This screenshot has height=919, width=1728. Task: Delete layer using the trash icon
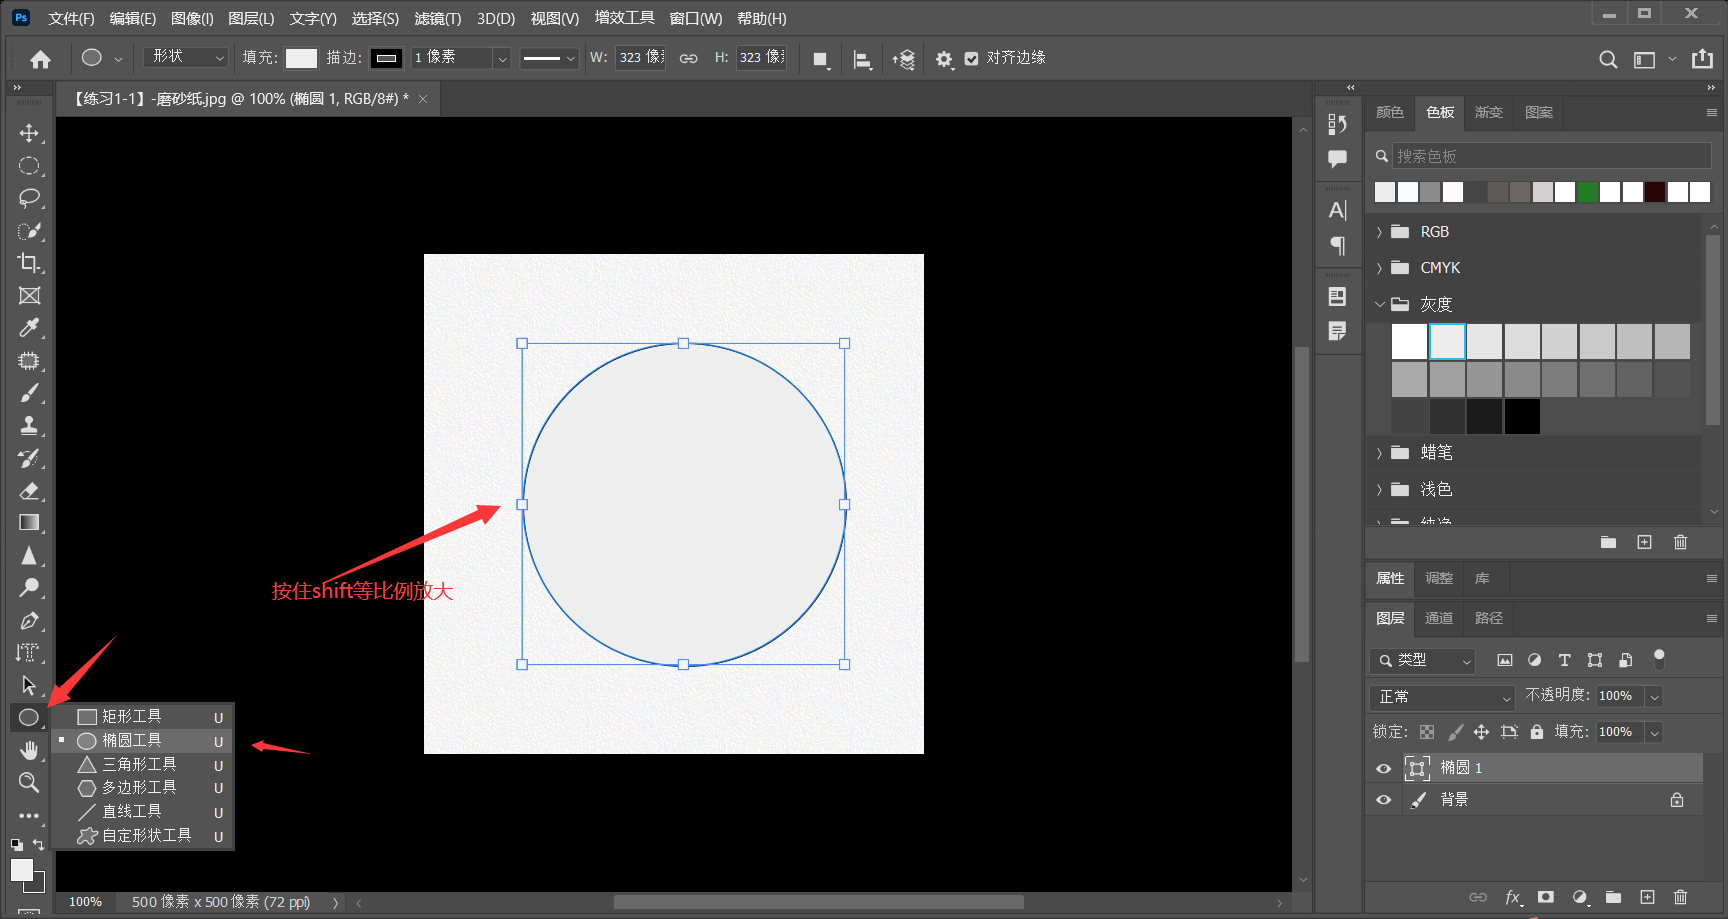(1680, 897)
